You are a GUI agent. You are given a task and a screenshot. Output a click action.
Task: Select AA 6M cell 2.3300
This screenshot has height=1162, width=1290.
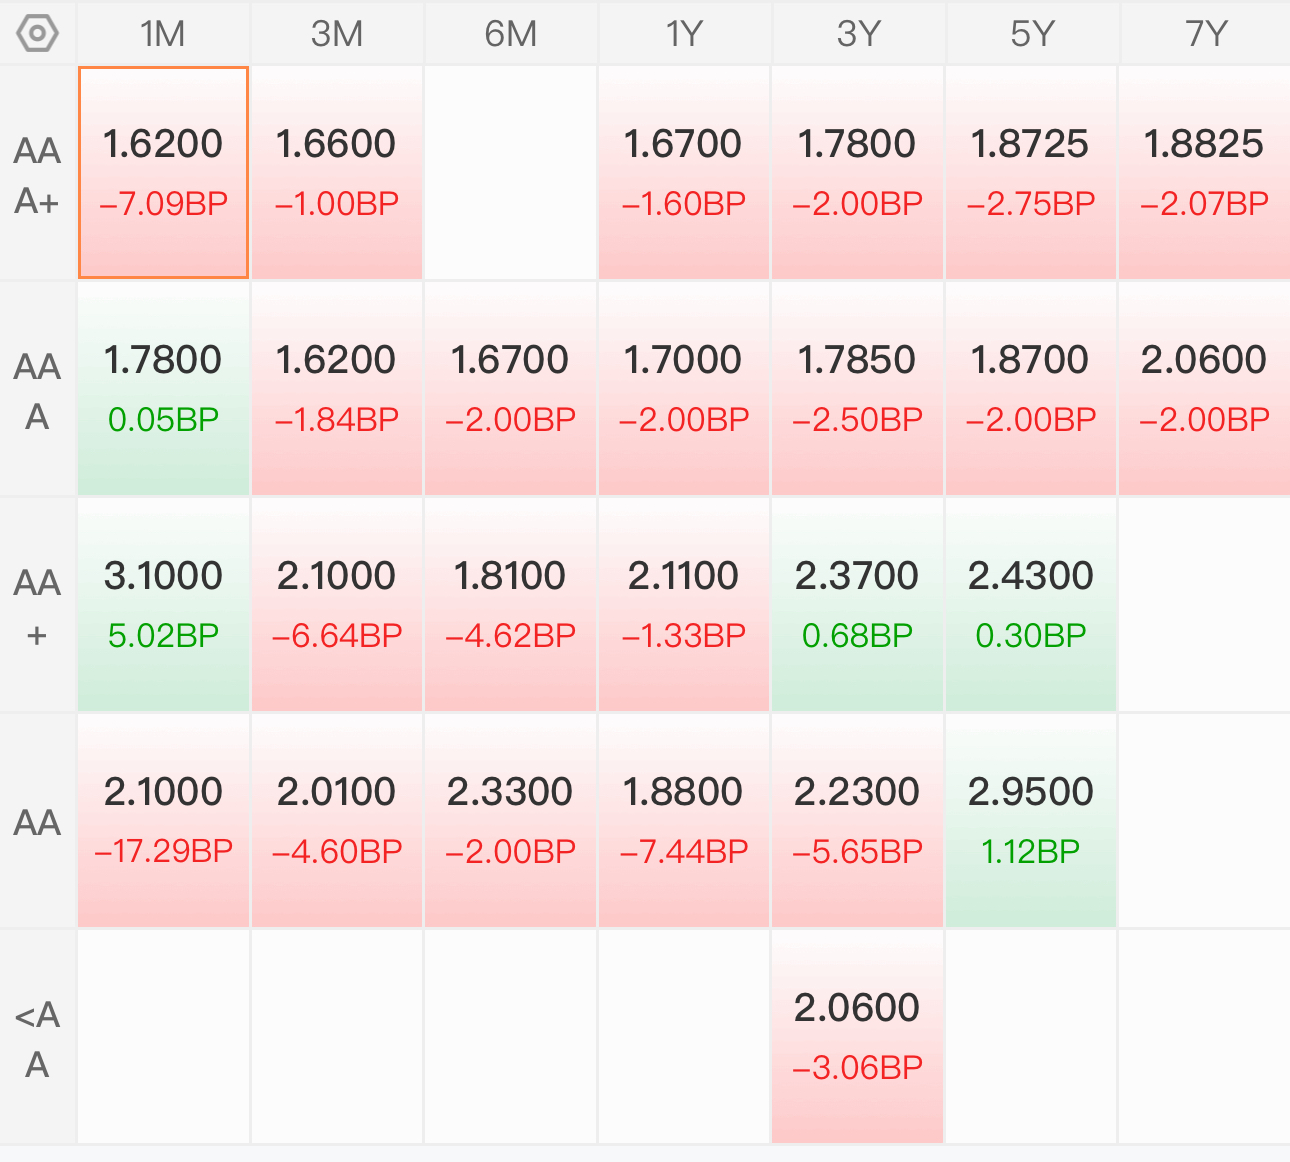pos(511,821)
